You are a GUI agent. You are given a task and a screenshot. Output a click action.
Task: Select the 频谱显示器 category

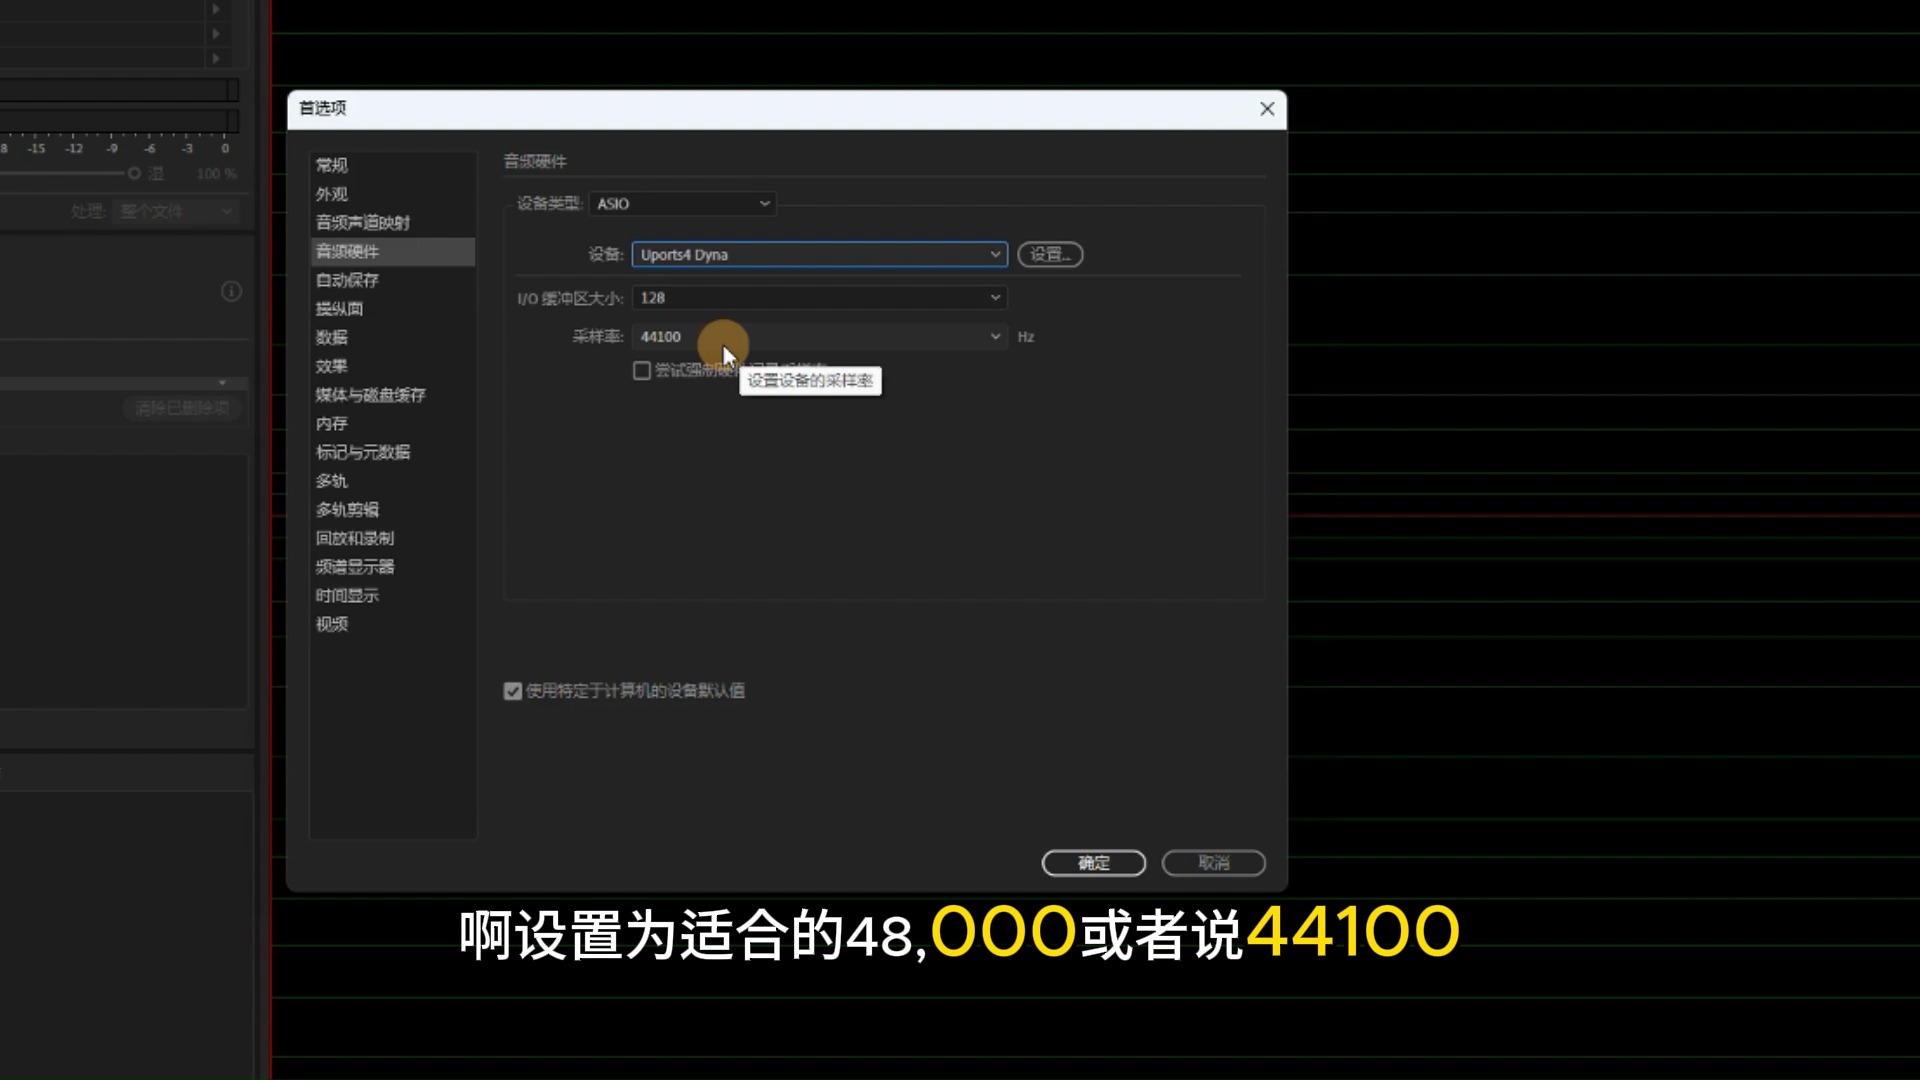click(355, 566)
